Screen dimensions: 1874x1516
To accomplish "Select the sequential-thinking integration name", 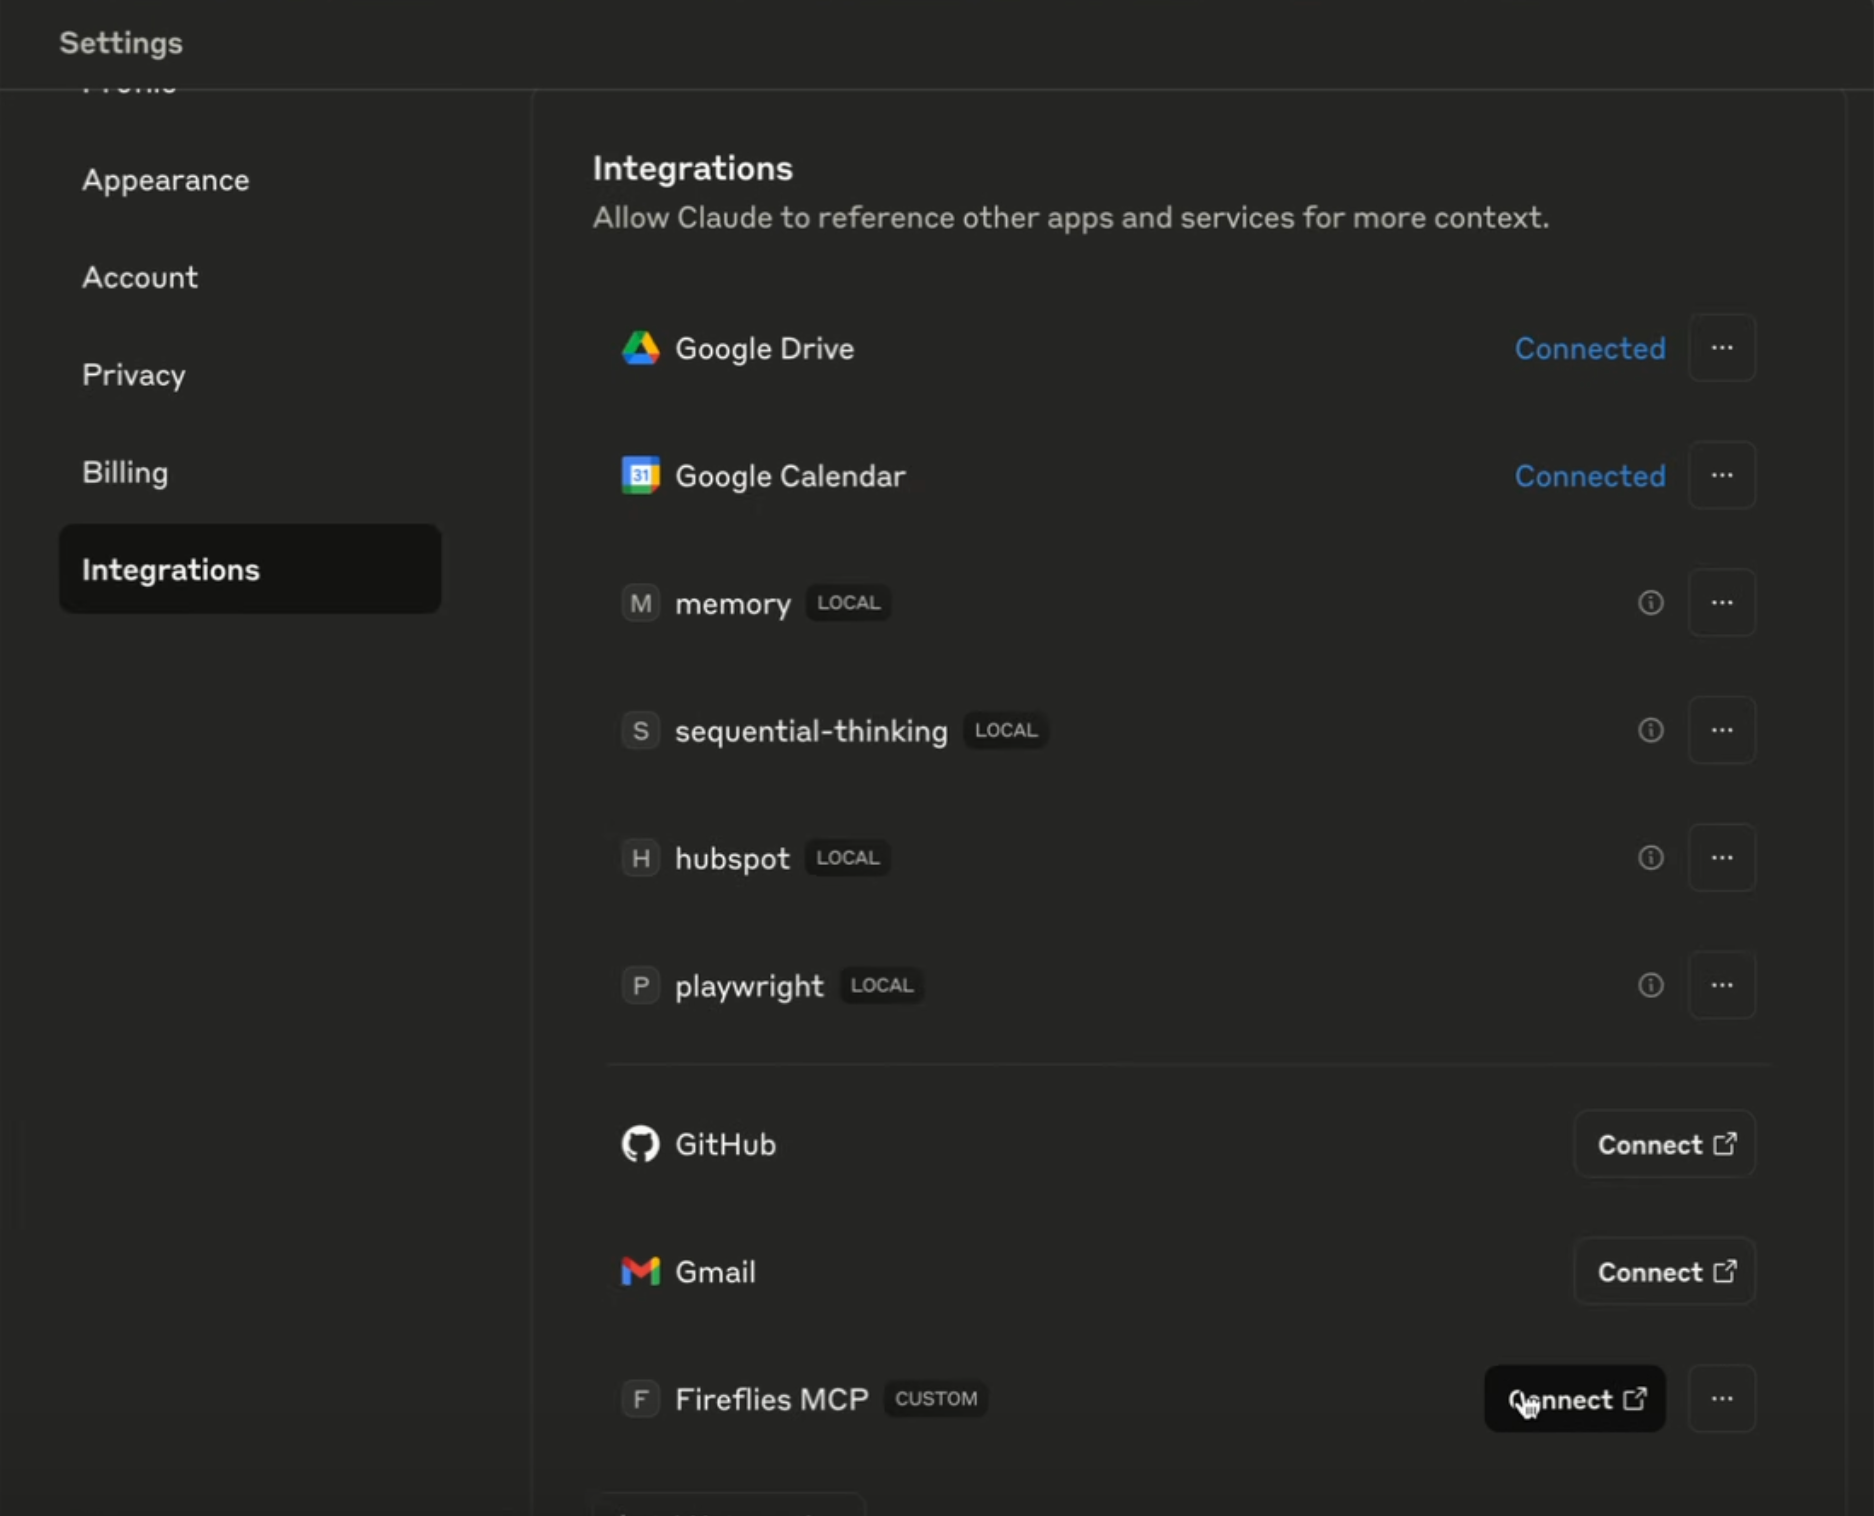I will [x=811, y=731].
